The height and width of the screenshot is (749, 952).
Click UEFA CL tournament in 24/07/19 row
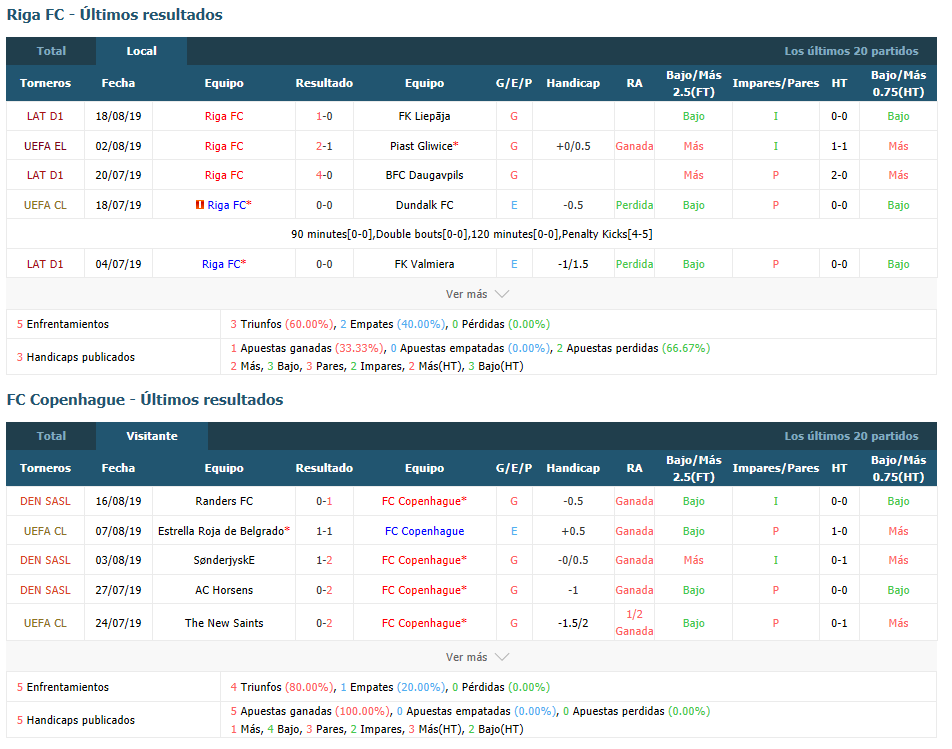click(x=45, y=623)
